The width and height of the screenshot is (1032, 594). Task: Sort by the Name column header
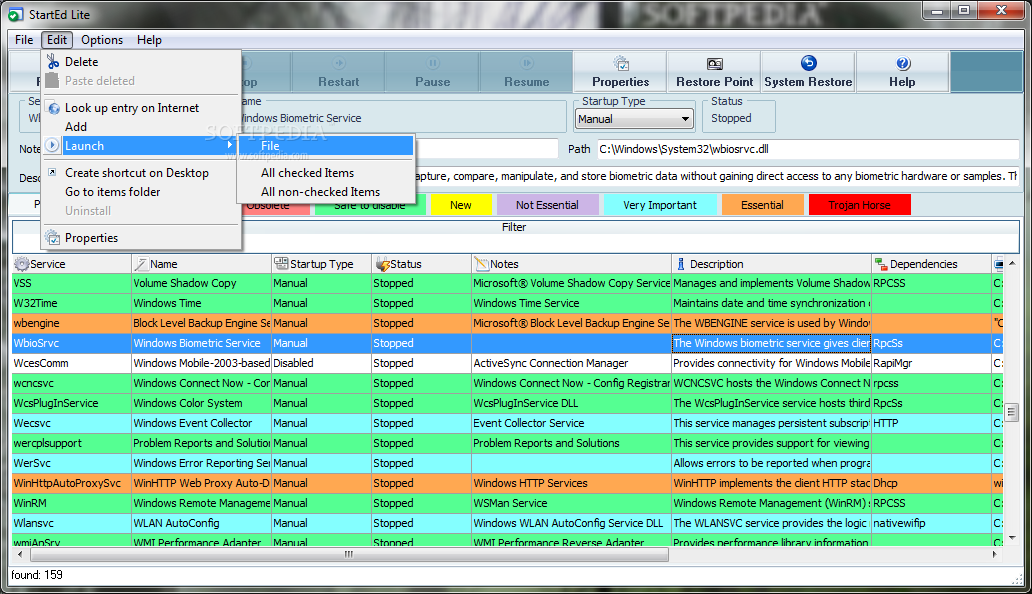pos(201,264)
